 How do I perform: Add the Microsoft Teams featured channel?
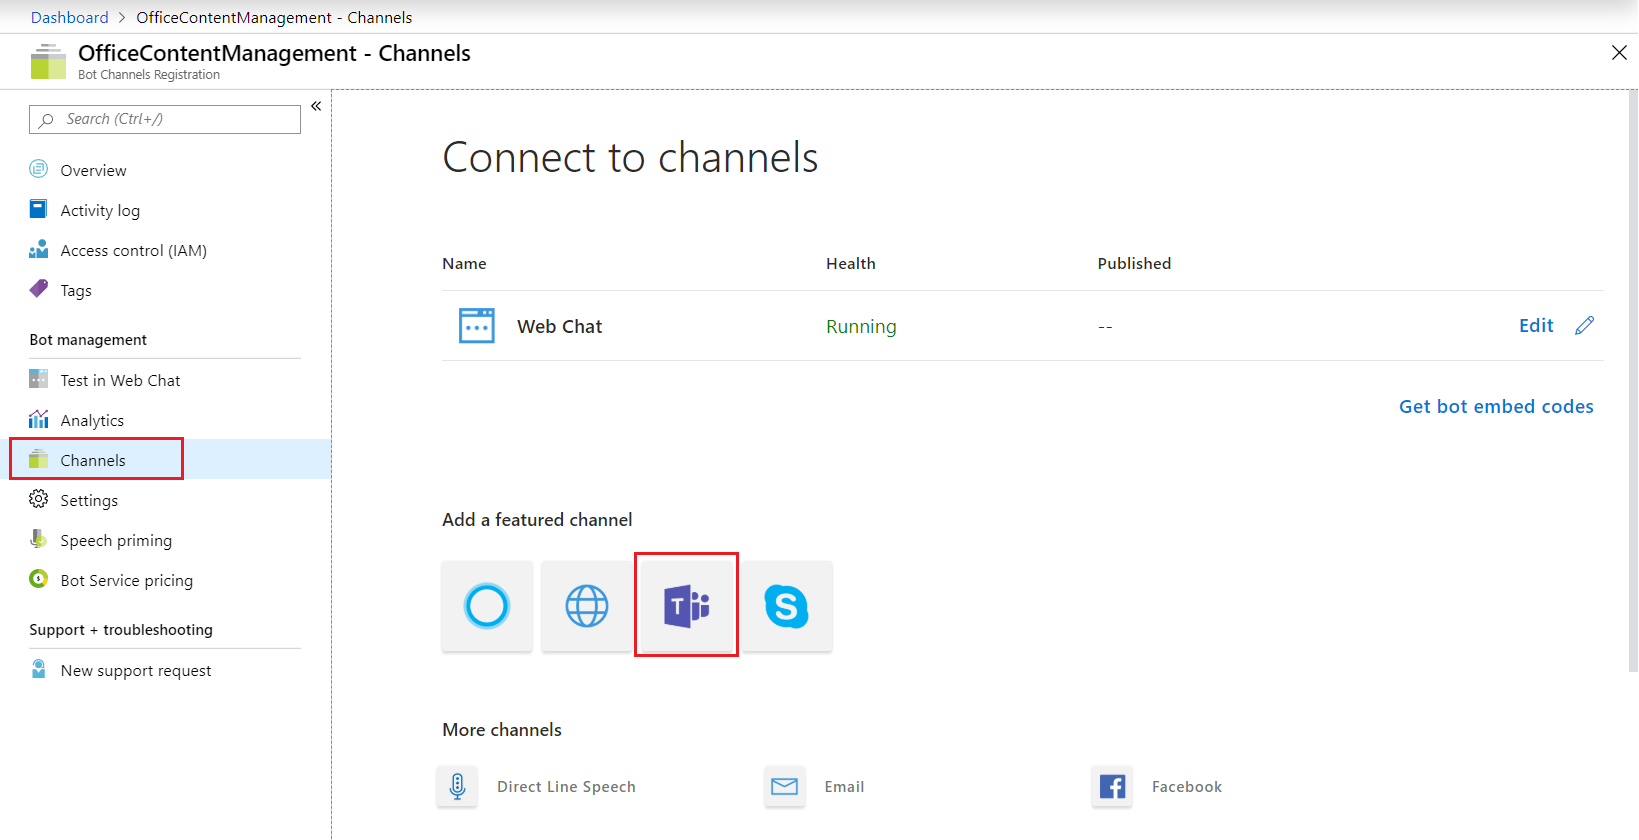click(686, 606)
